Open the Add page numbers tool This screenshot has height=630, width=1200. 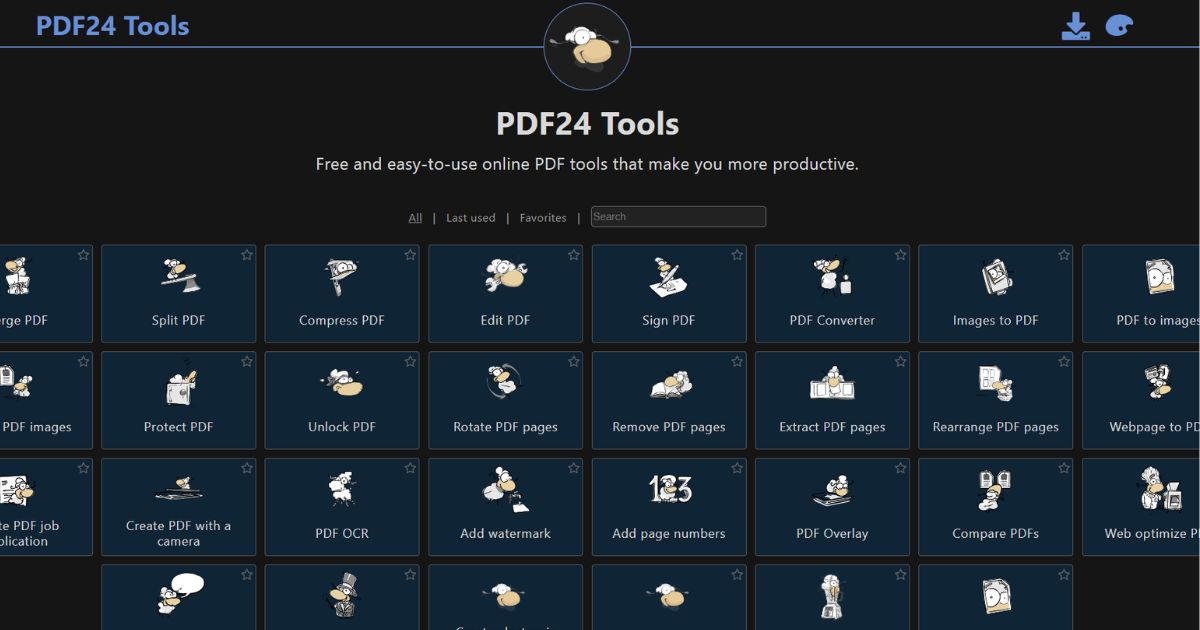pyautogui.click(x=668, y=506)
